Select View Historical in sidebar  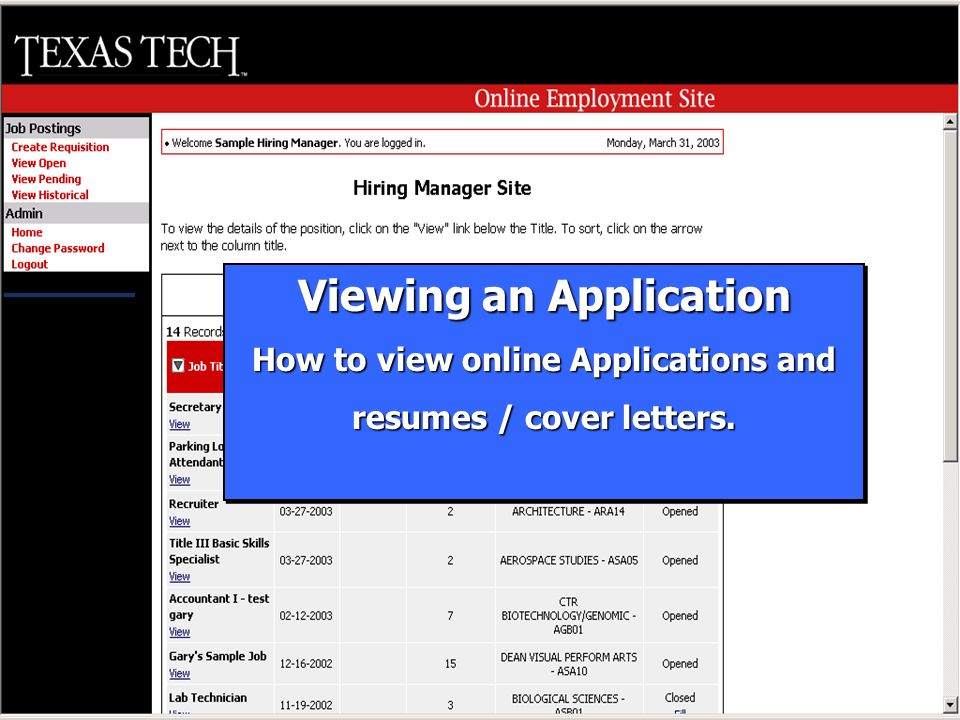(x=50, y=195)
